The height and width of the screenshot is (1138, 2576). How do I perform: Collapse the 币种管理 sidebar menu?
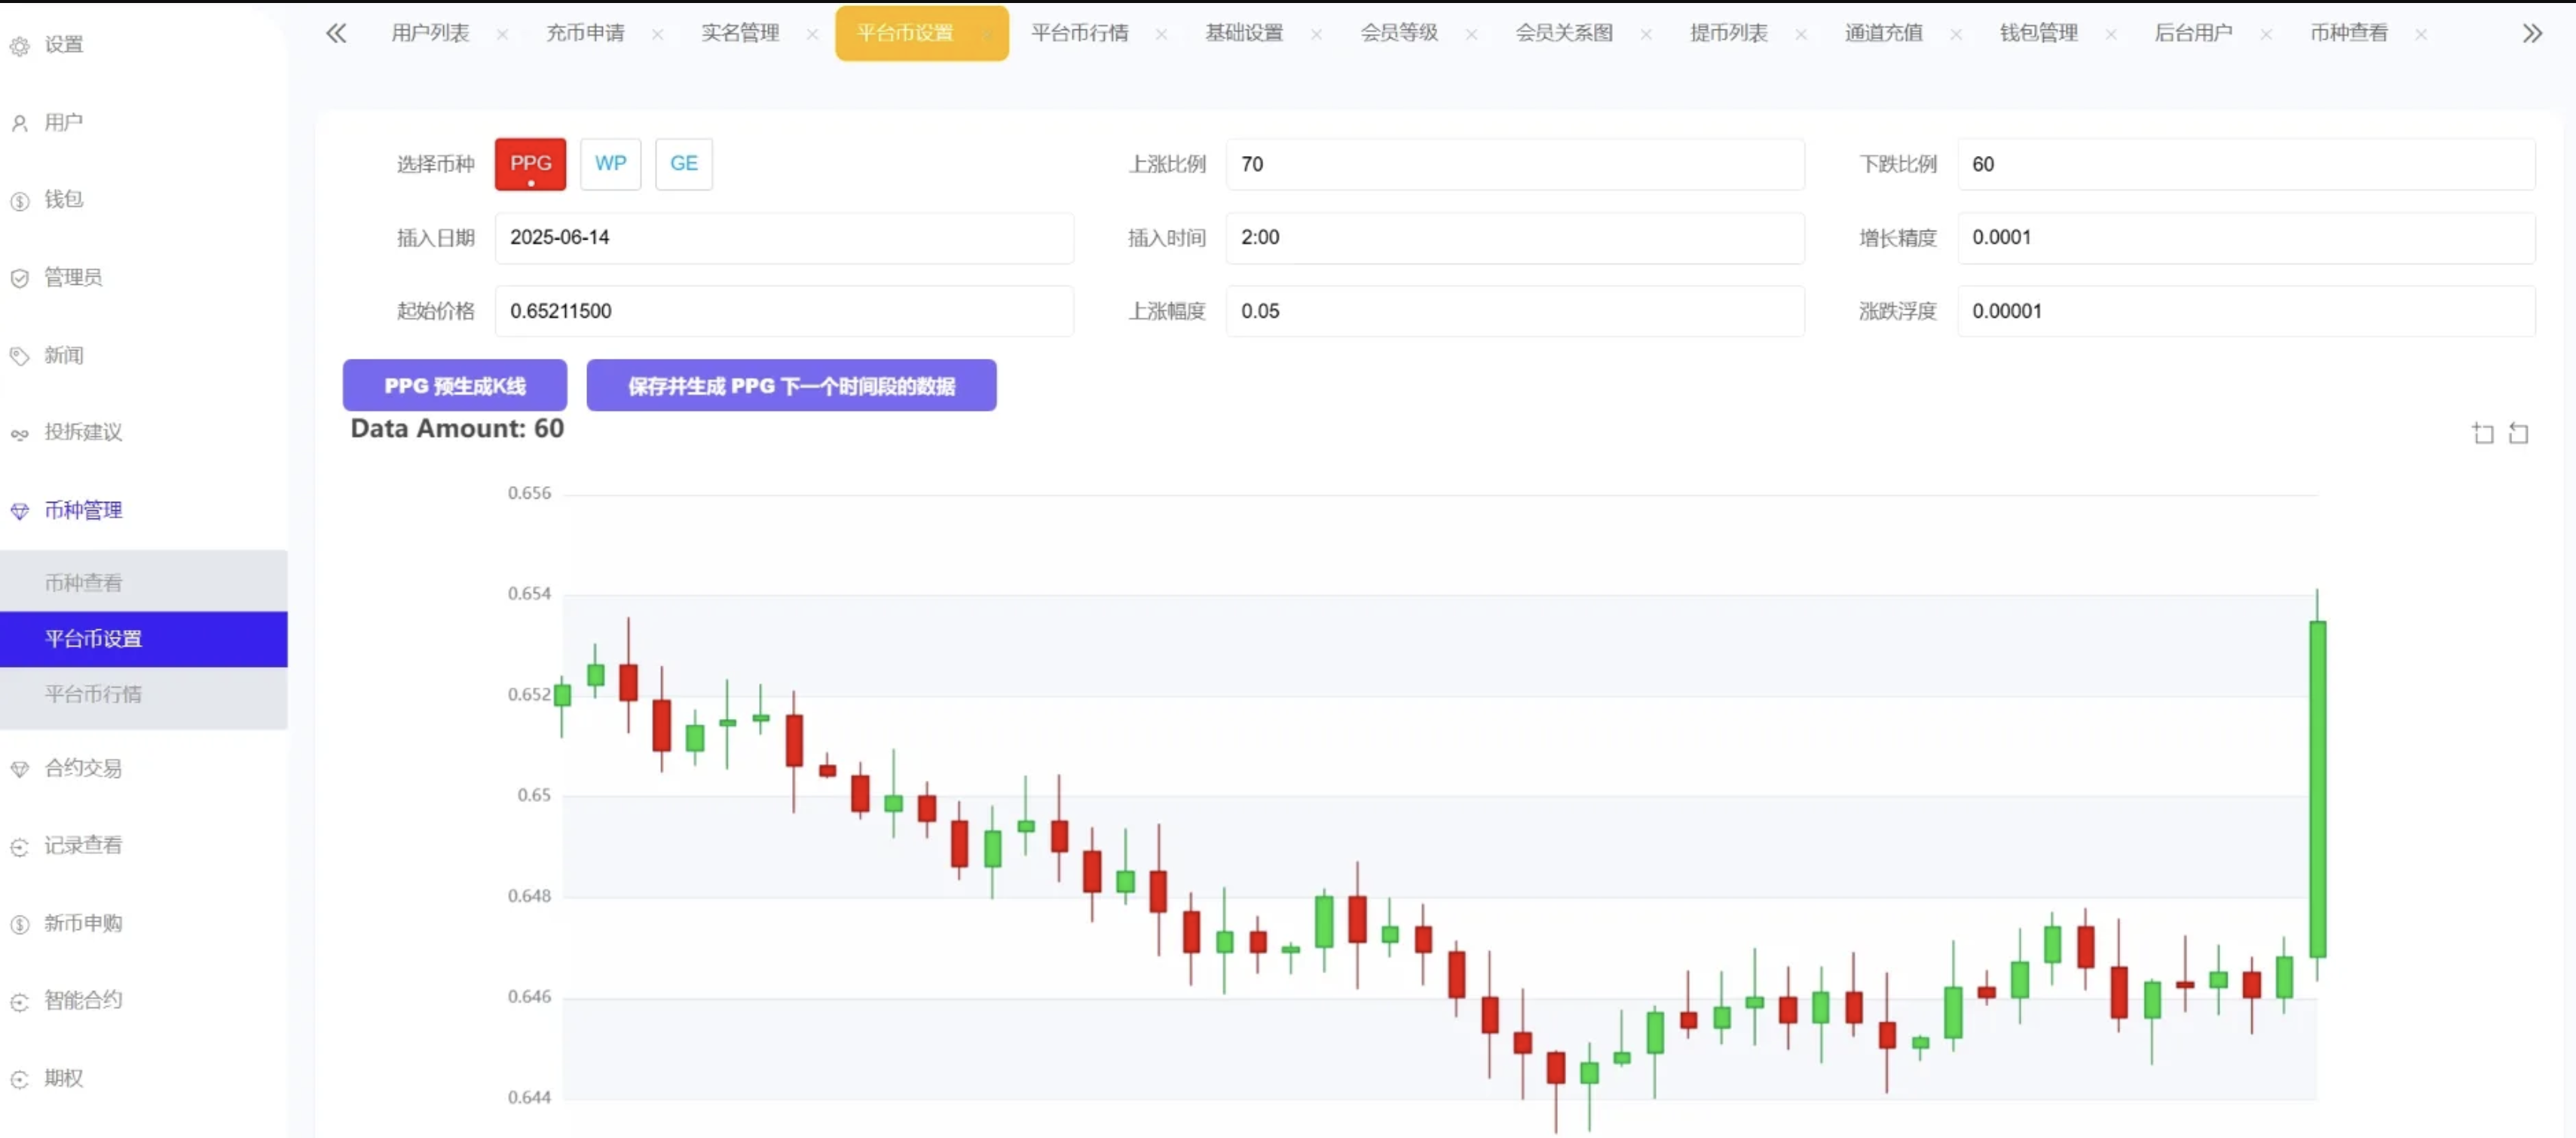pos(83,510)
